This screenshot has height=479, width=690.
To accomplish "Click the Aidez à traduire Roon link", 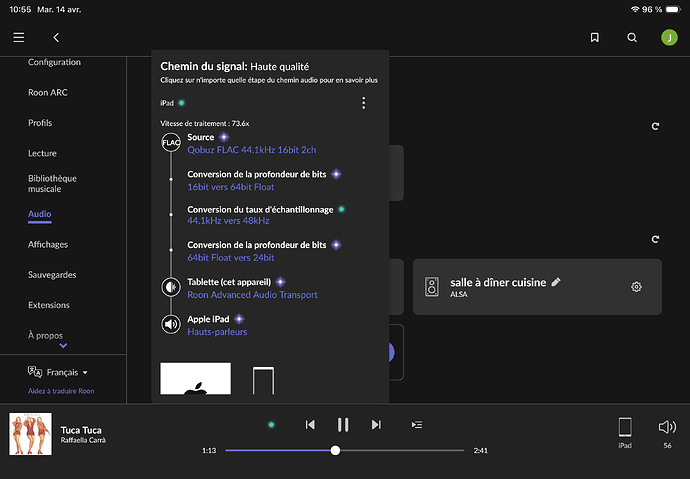I will (61, 391).
